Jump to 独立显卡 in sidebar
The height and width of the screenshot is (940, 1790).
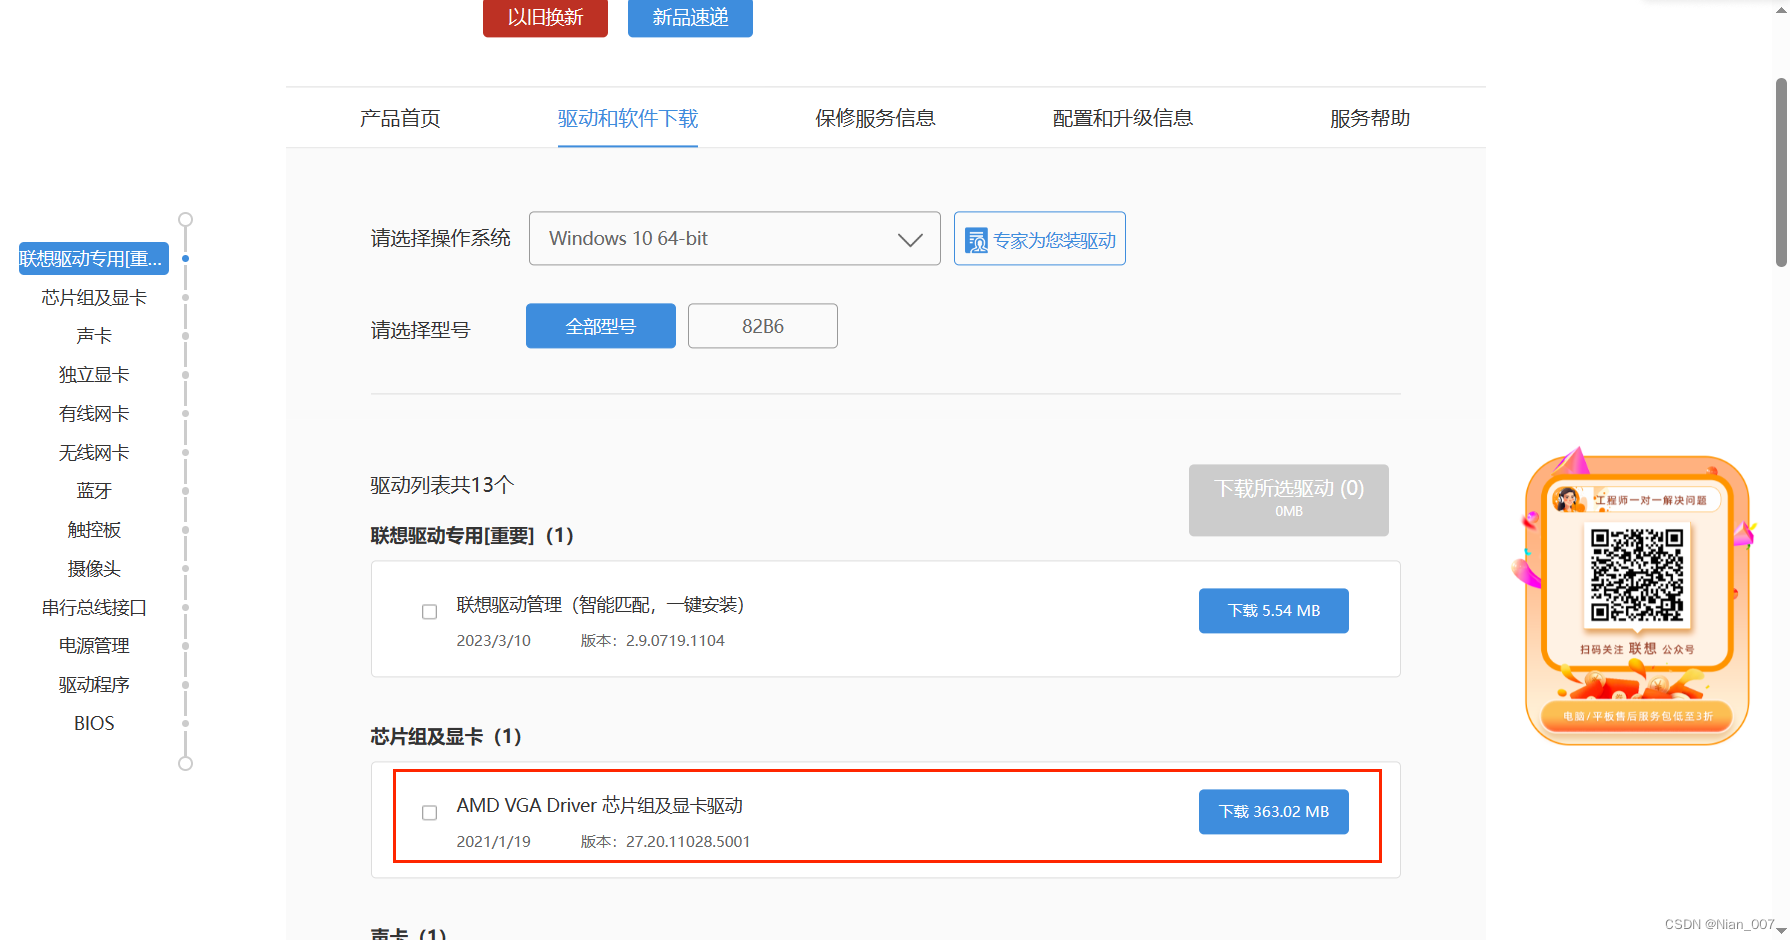tap(94, 375)
